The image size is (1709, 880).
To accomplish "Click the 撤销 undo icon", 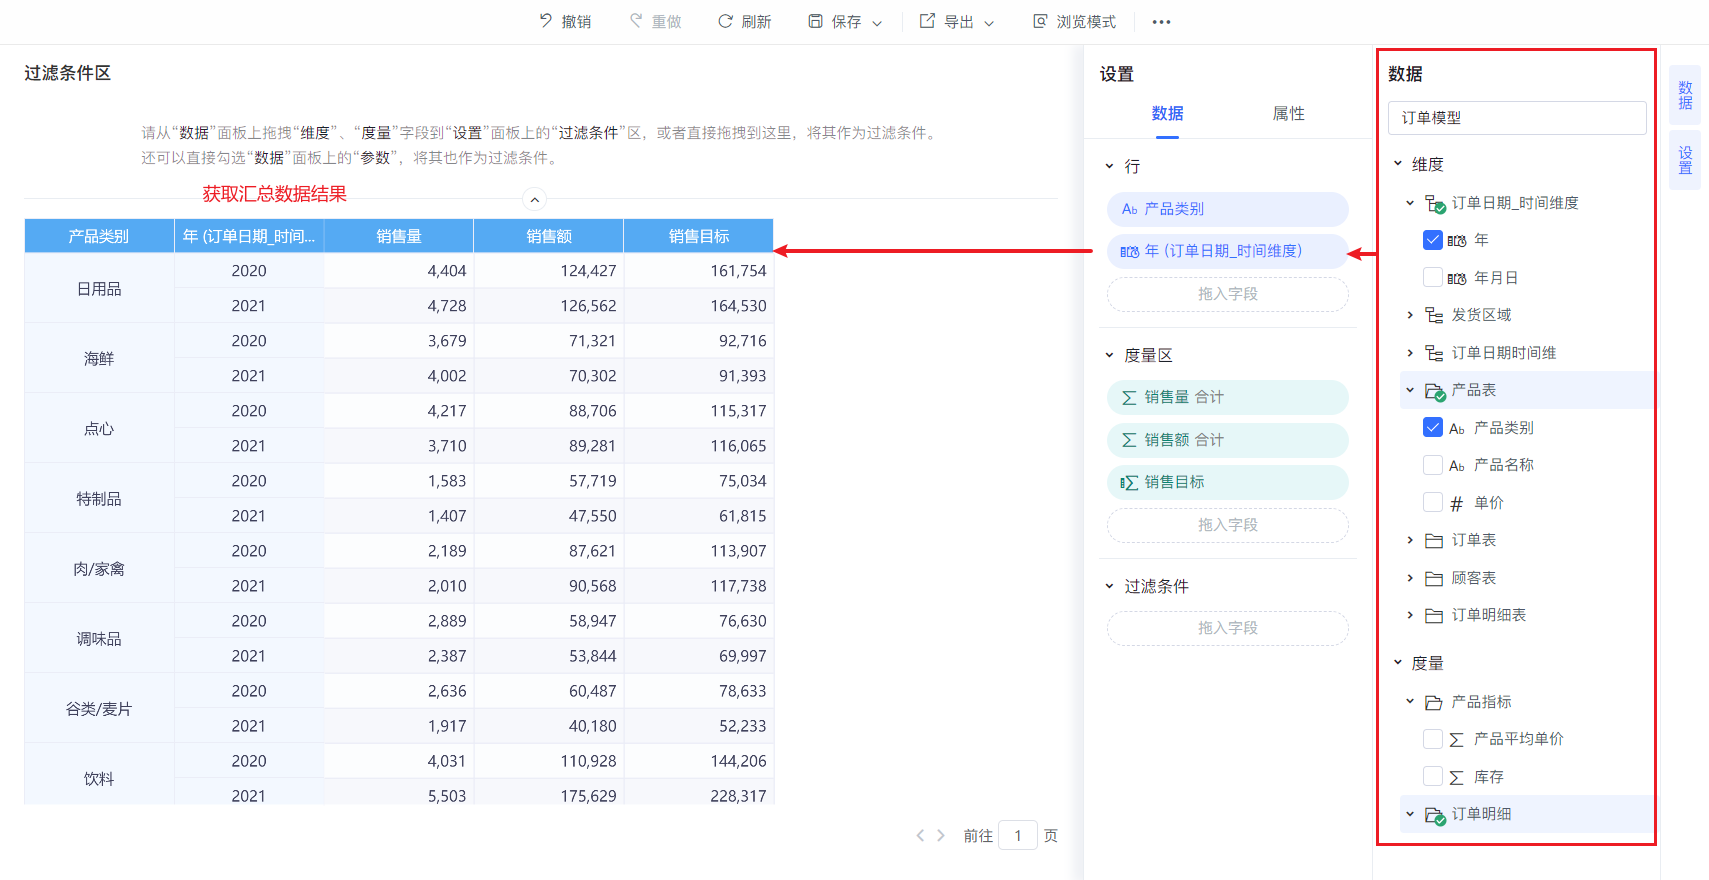I will [x=546, y=21].
